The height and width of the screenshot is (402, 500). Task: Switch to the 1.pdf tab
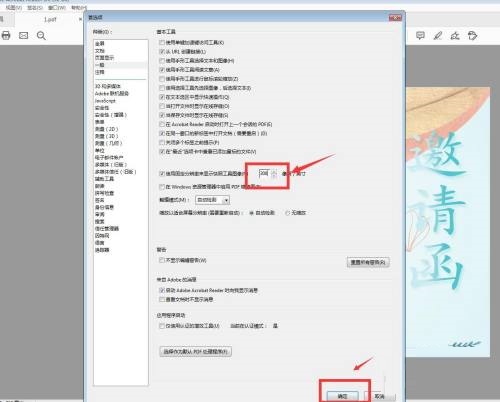[x=50, y=20]
